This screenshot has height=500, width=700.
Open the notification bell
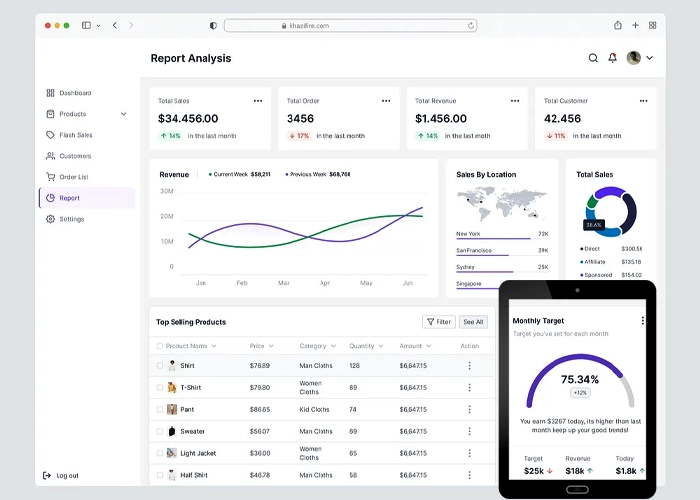612,58
